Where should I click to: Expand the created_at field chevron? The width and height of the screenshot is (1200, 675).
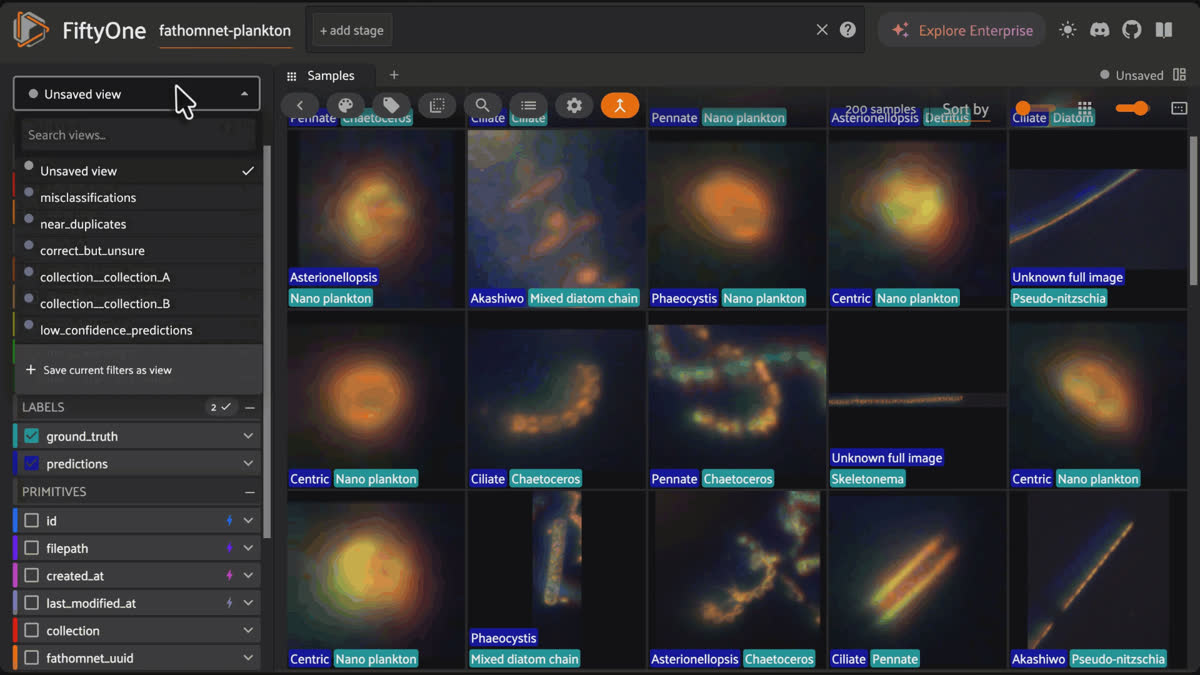pos(248,576)
